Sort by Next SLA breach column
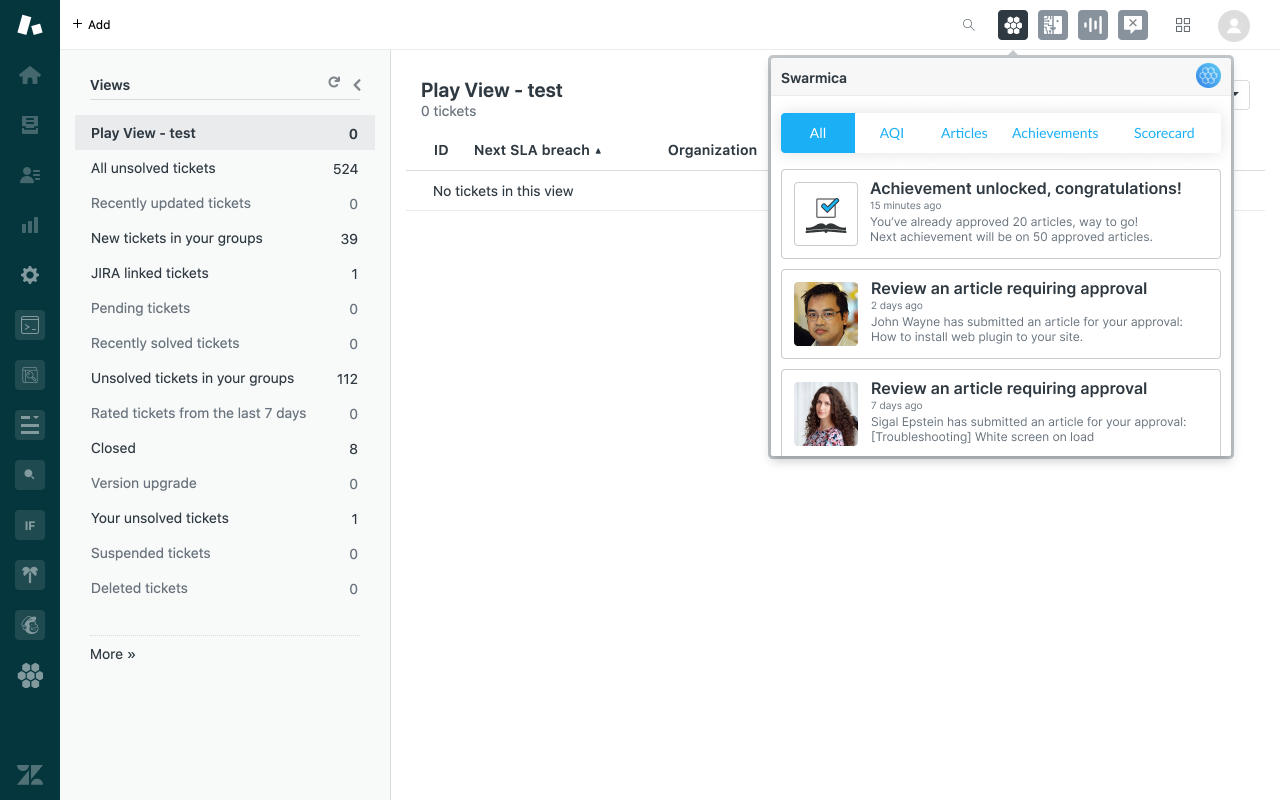The width and height of the screenshot is (1280, 800). [538, 150]
